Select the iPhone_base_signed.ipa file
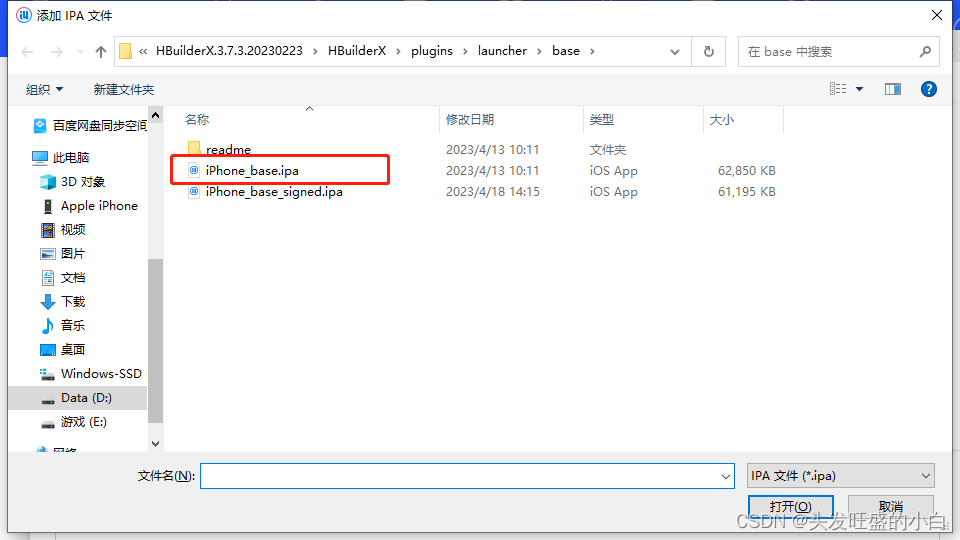This screenshot has width=960, height=540. pos(274,192)
